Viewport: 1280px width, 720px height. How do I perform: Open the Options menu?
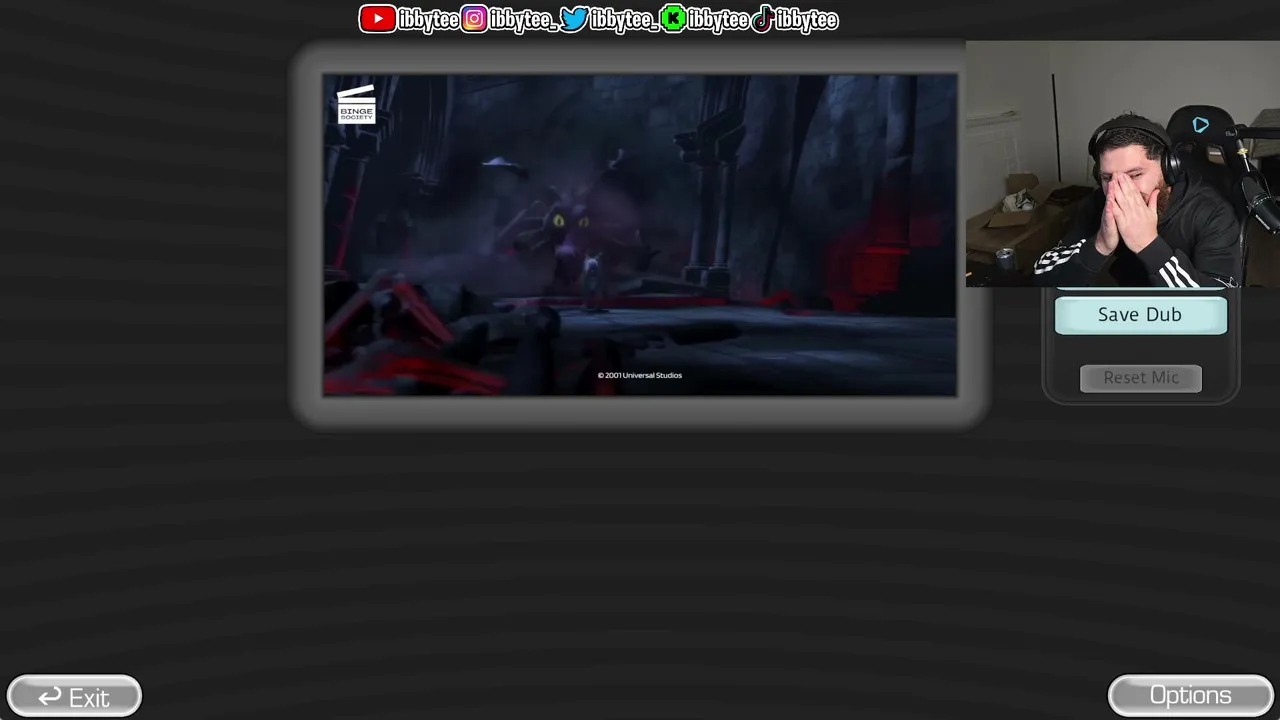tap(1190, 696)
